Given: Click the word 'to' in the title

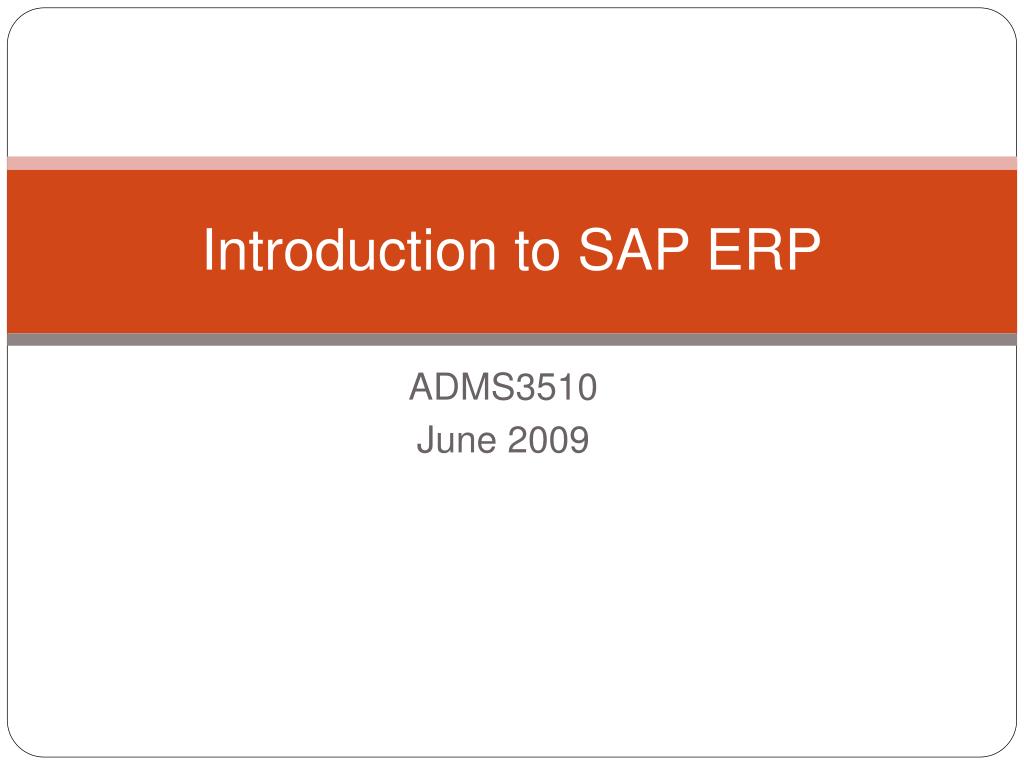Looking at the screenshot, I should click(x=537, y=251).
